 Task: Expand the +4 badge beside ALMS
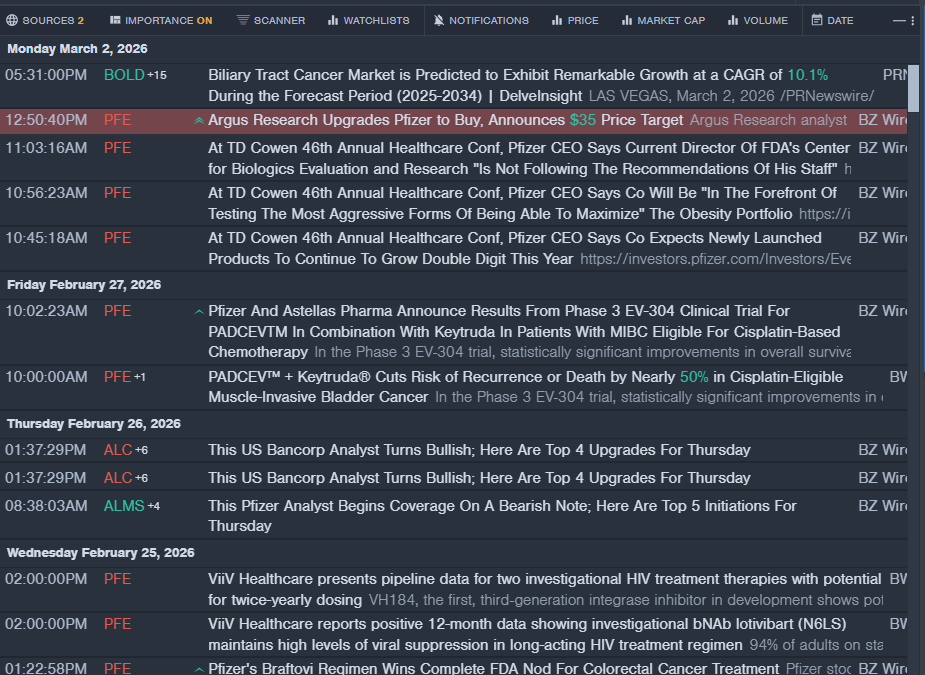pos(153,506)
